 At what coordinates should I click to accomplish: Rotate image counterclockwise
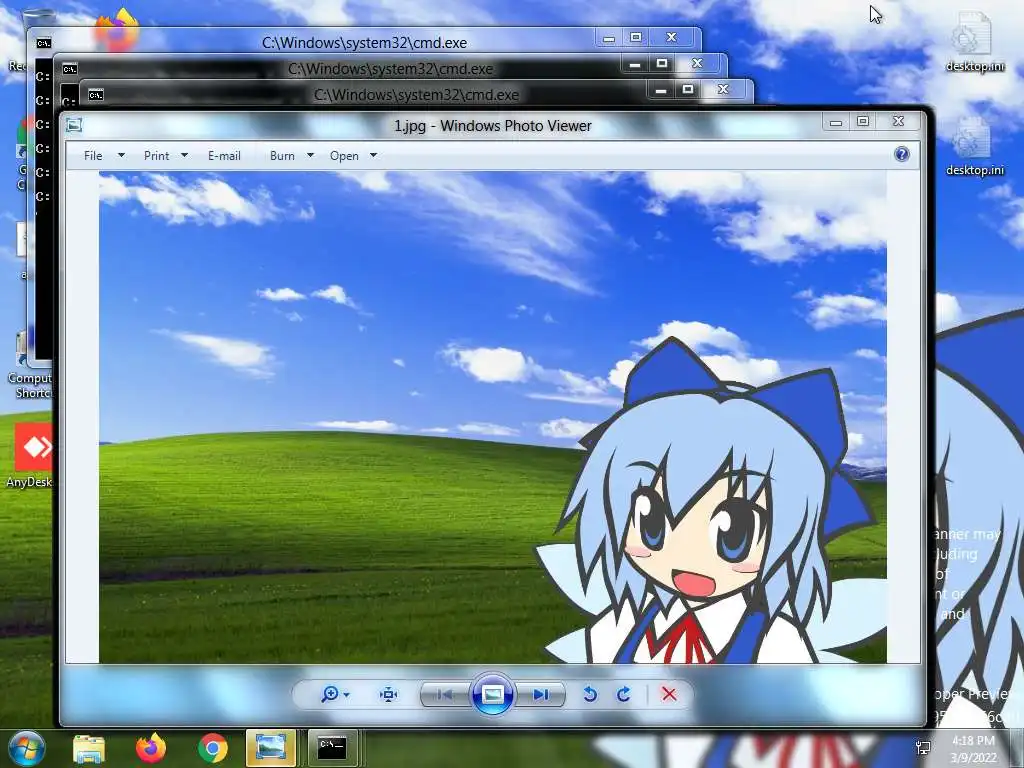click(x=590, y=694)
